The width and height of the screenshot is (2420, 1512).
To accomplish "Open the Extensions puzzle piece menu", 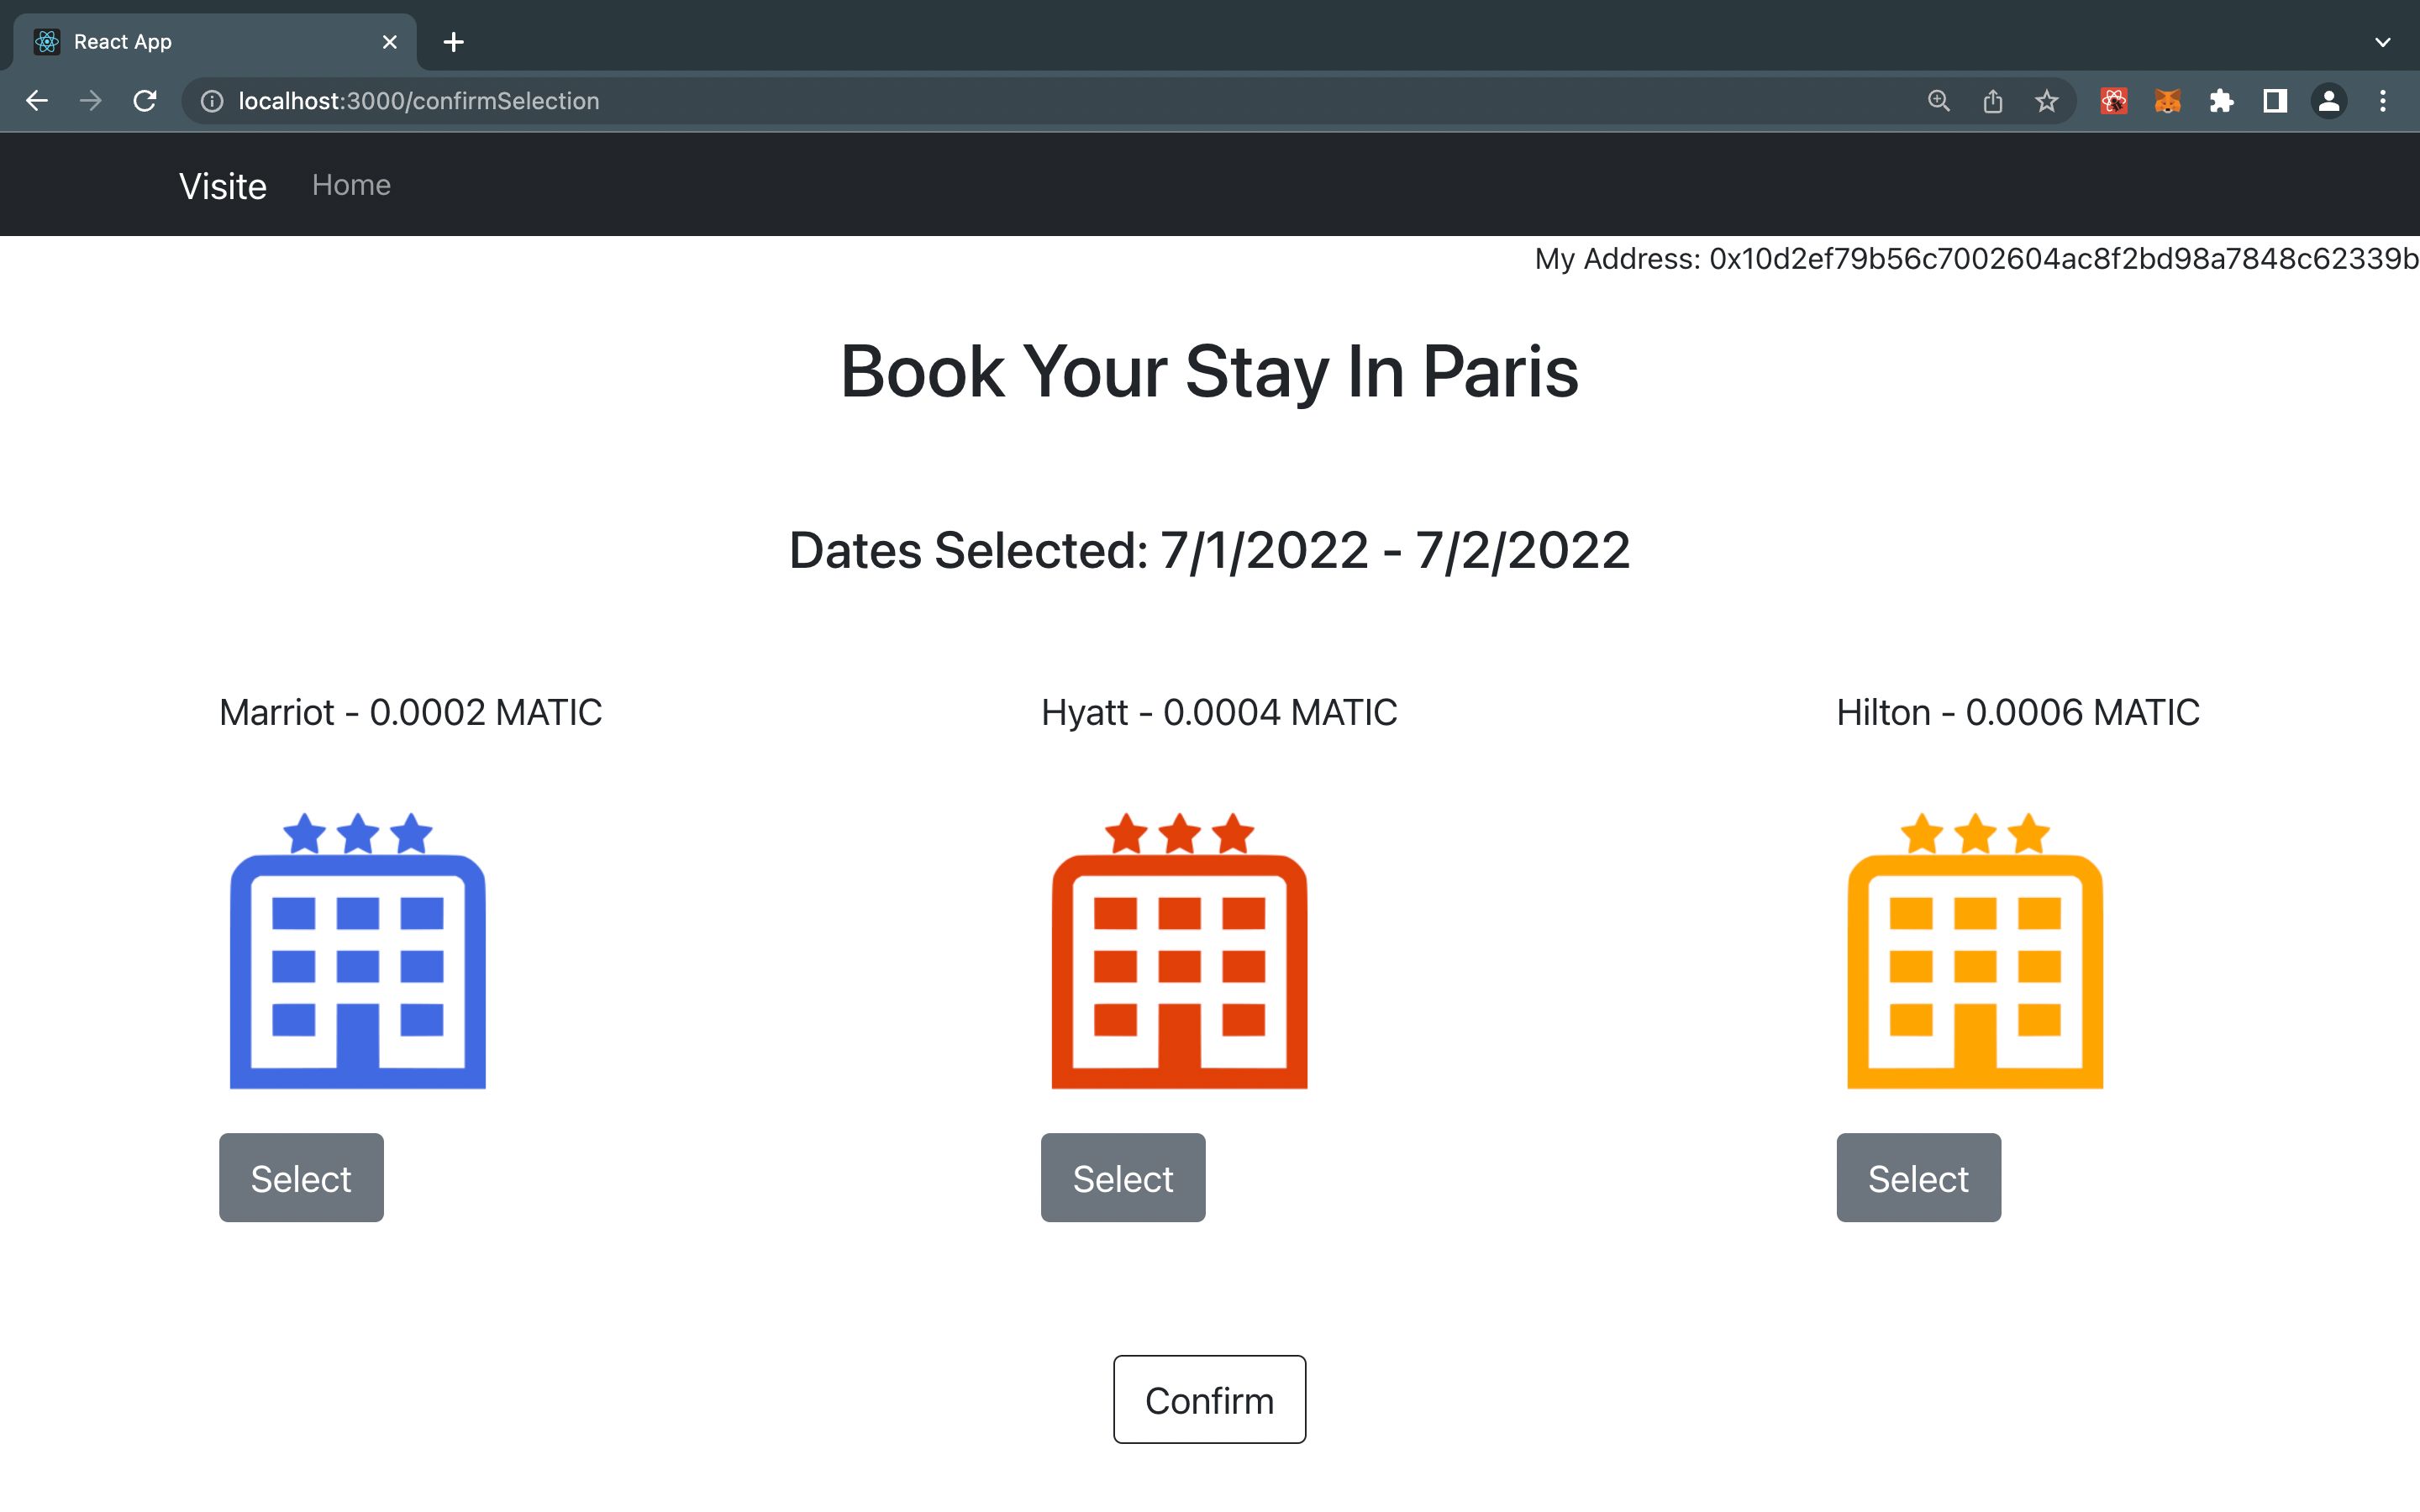I will (x=2221, y=101).
